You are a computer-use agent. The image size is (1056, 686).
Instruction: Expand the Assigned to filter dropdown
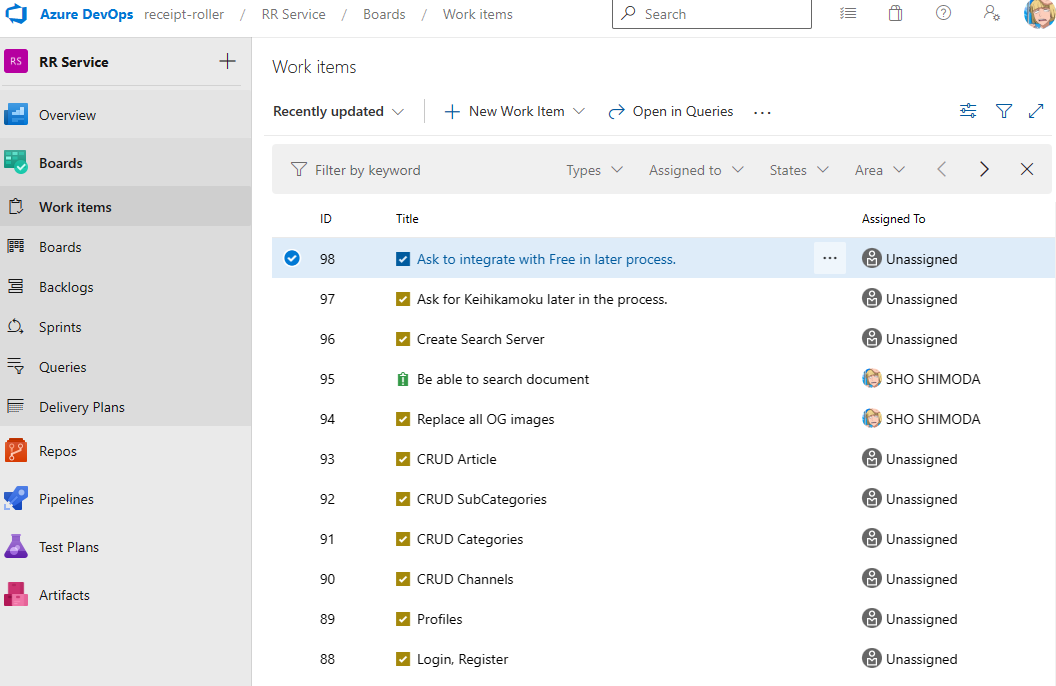pyautogui.click(x=695, y=169)
